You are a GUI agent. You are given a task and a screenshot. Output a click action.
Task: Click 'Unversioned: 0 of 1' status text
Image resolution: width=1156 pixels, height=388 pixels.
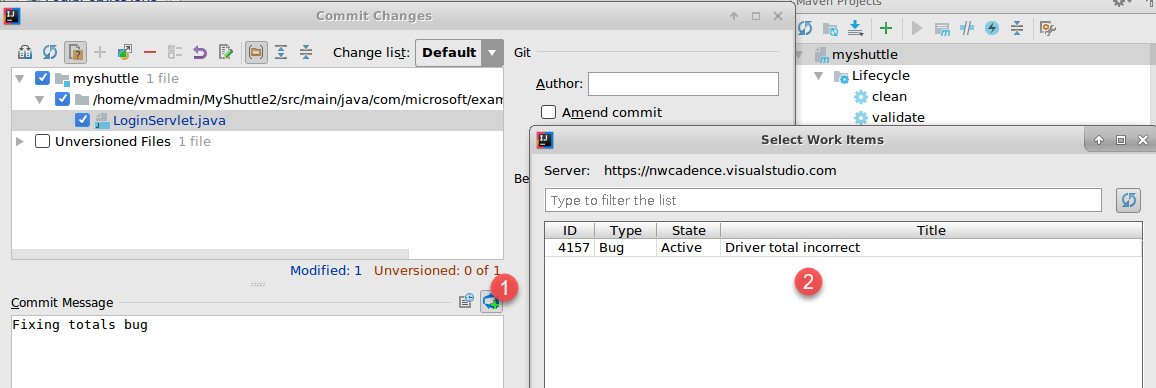pos(436,271)
